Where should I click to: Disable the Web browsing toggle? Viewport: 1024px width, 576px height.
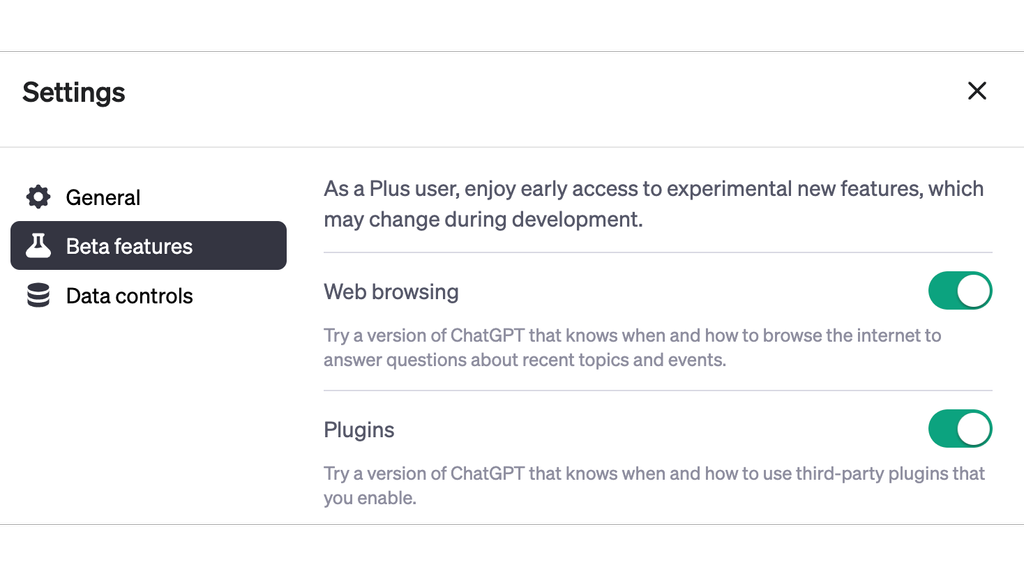click(x=959, y=291)
